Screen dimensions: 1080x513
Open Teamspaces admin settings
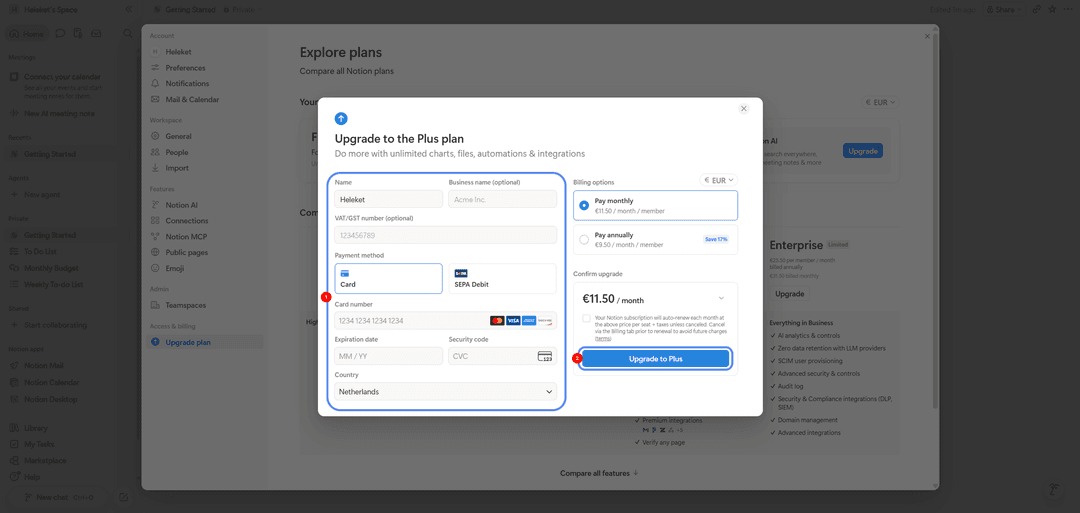click(185, 305)
